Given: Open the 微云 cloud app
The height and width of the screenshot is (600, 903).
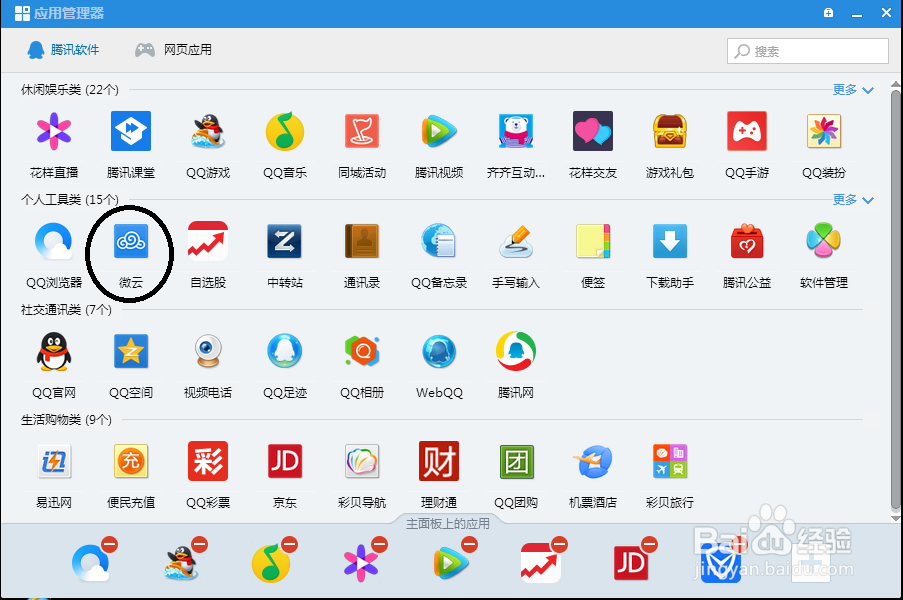Looking at the screenshot, I should coord(131,241).
